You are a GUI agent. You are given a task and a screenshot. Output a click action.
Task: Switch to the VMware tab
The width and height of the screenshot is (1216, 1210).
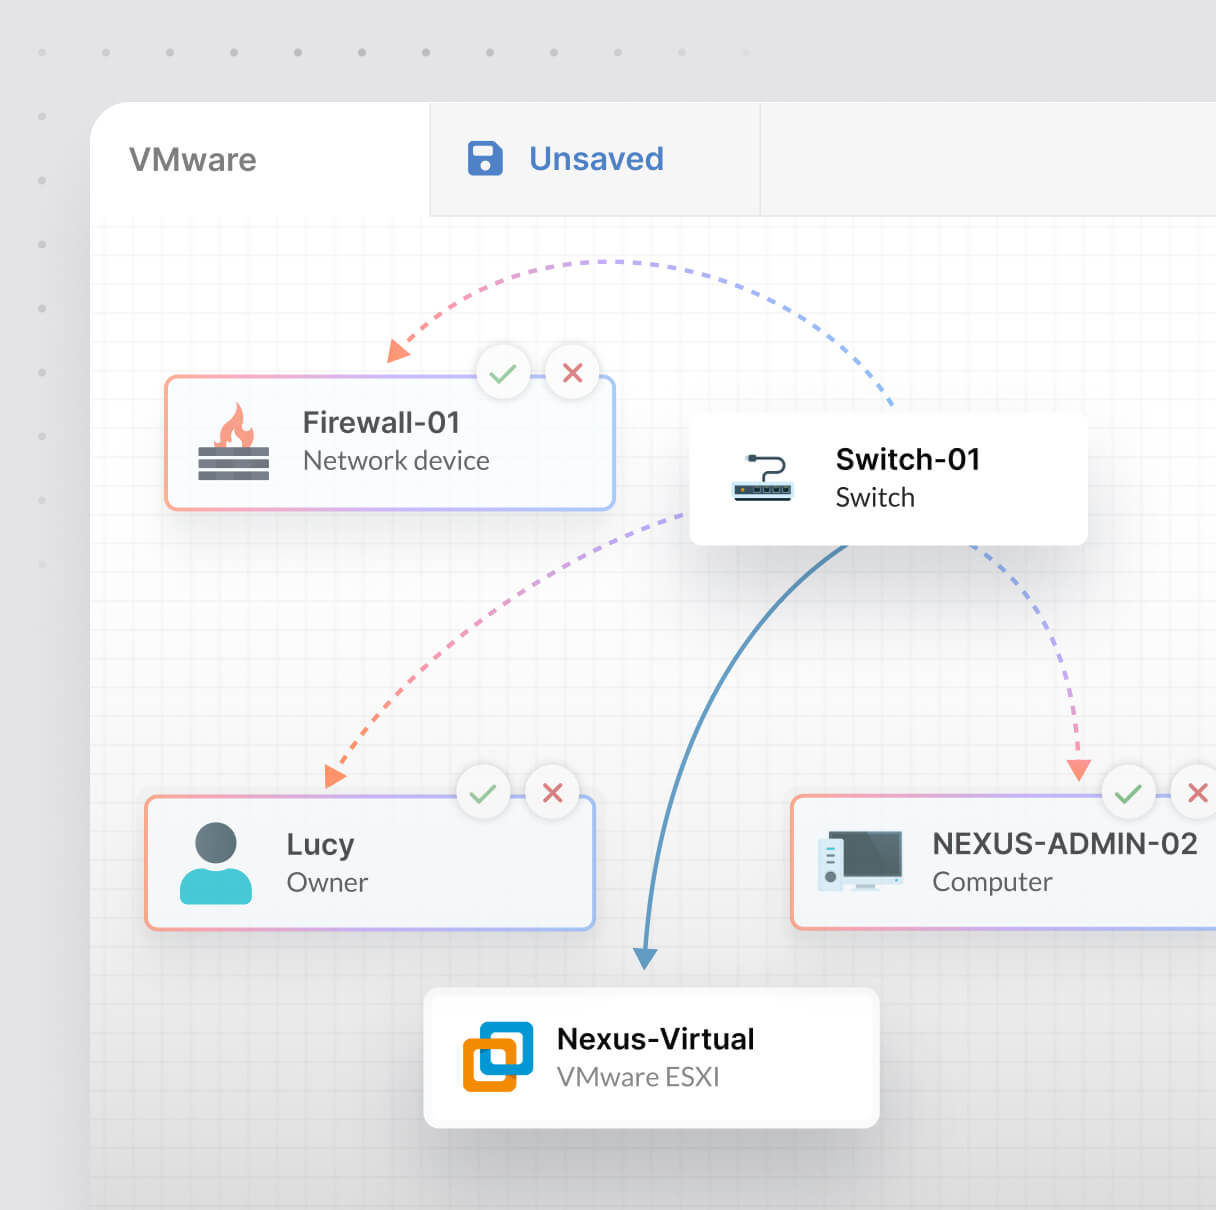tap(192, 159)
